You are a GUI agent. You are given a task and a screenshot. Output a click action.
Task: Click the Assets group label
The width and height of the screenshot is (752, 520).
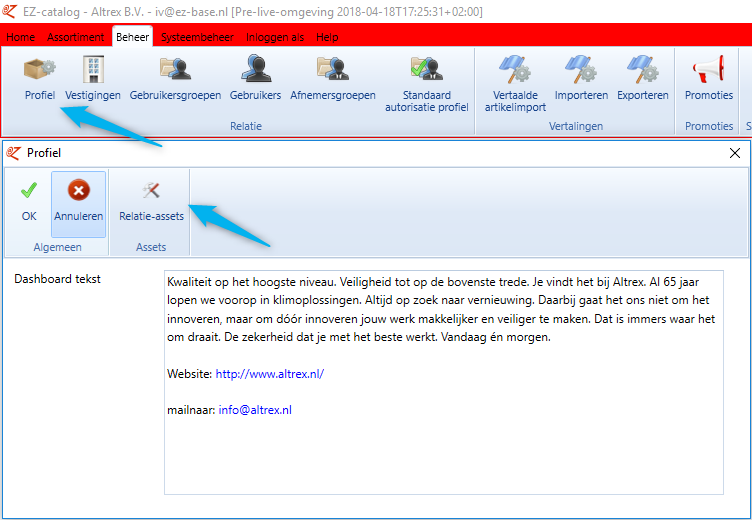pos(151,247)
